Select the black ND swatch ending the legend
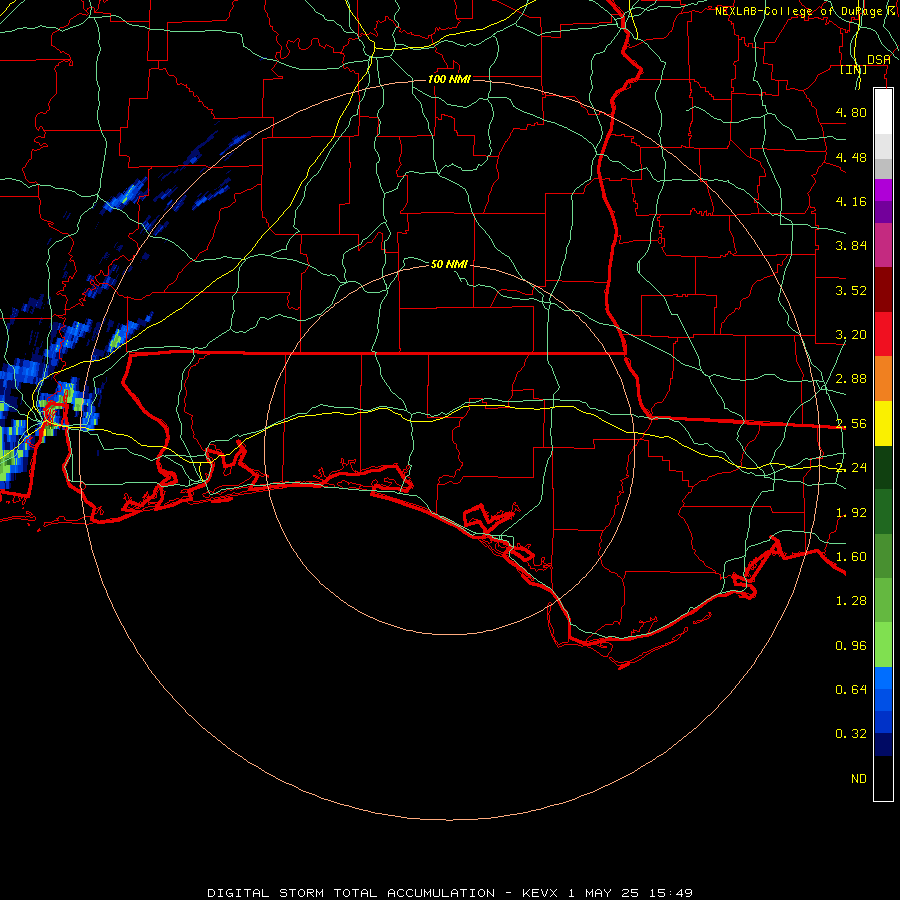 coord(883,778)
